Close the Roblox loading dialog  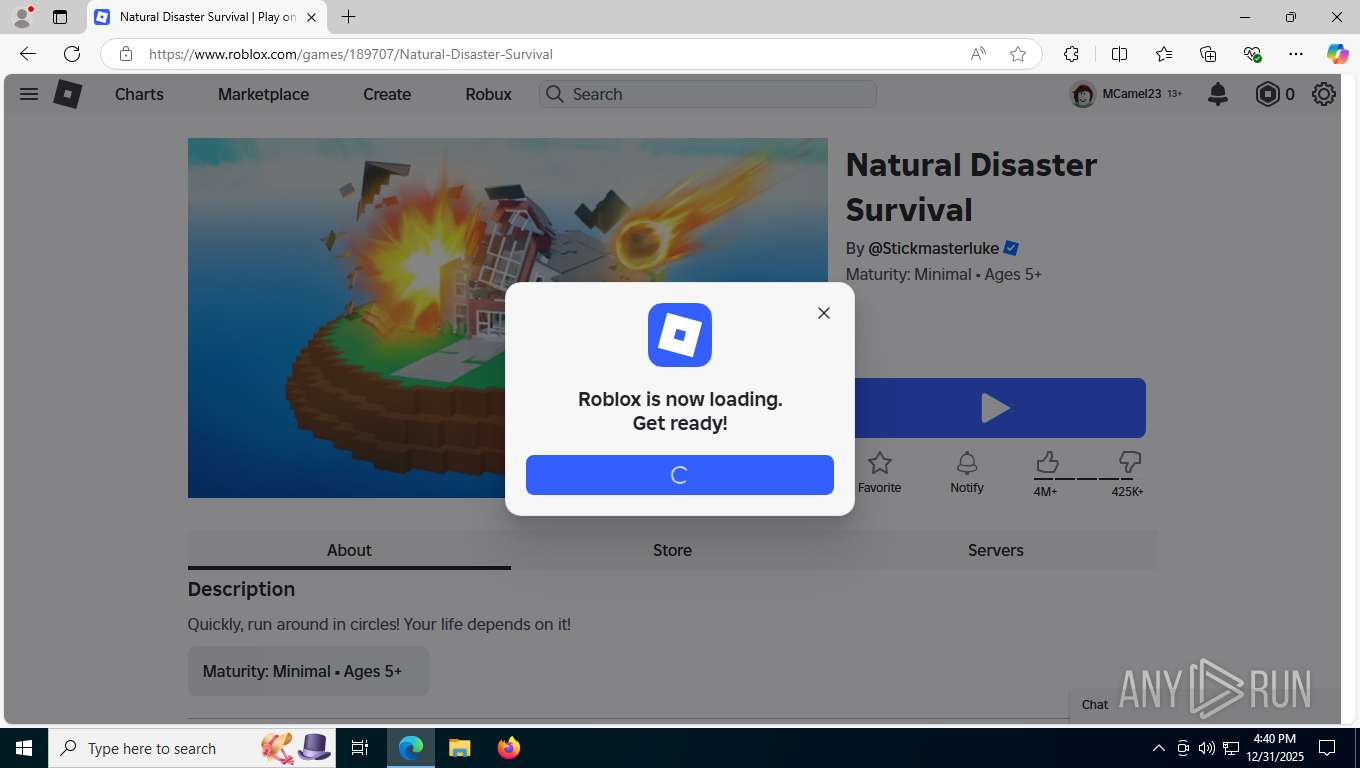pos(824,313)
